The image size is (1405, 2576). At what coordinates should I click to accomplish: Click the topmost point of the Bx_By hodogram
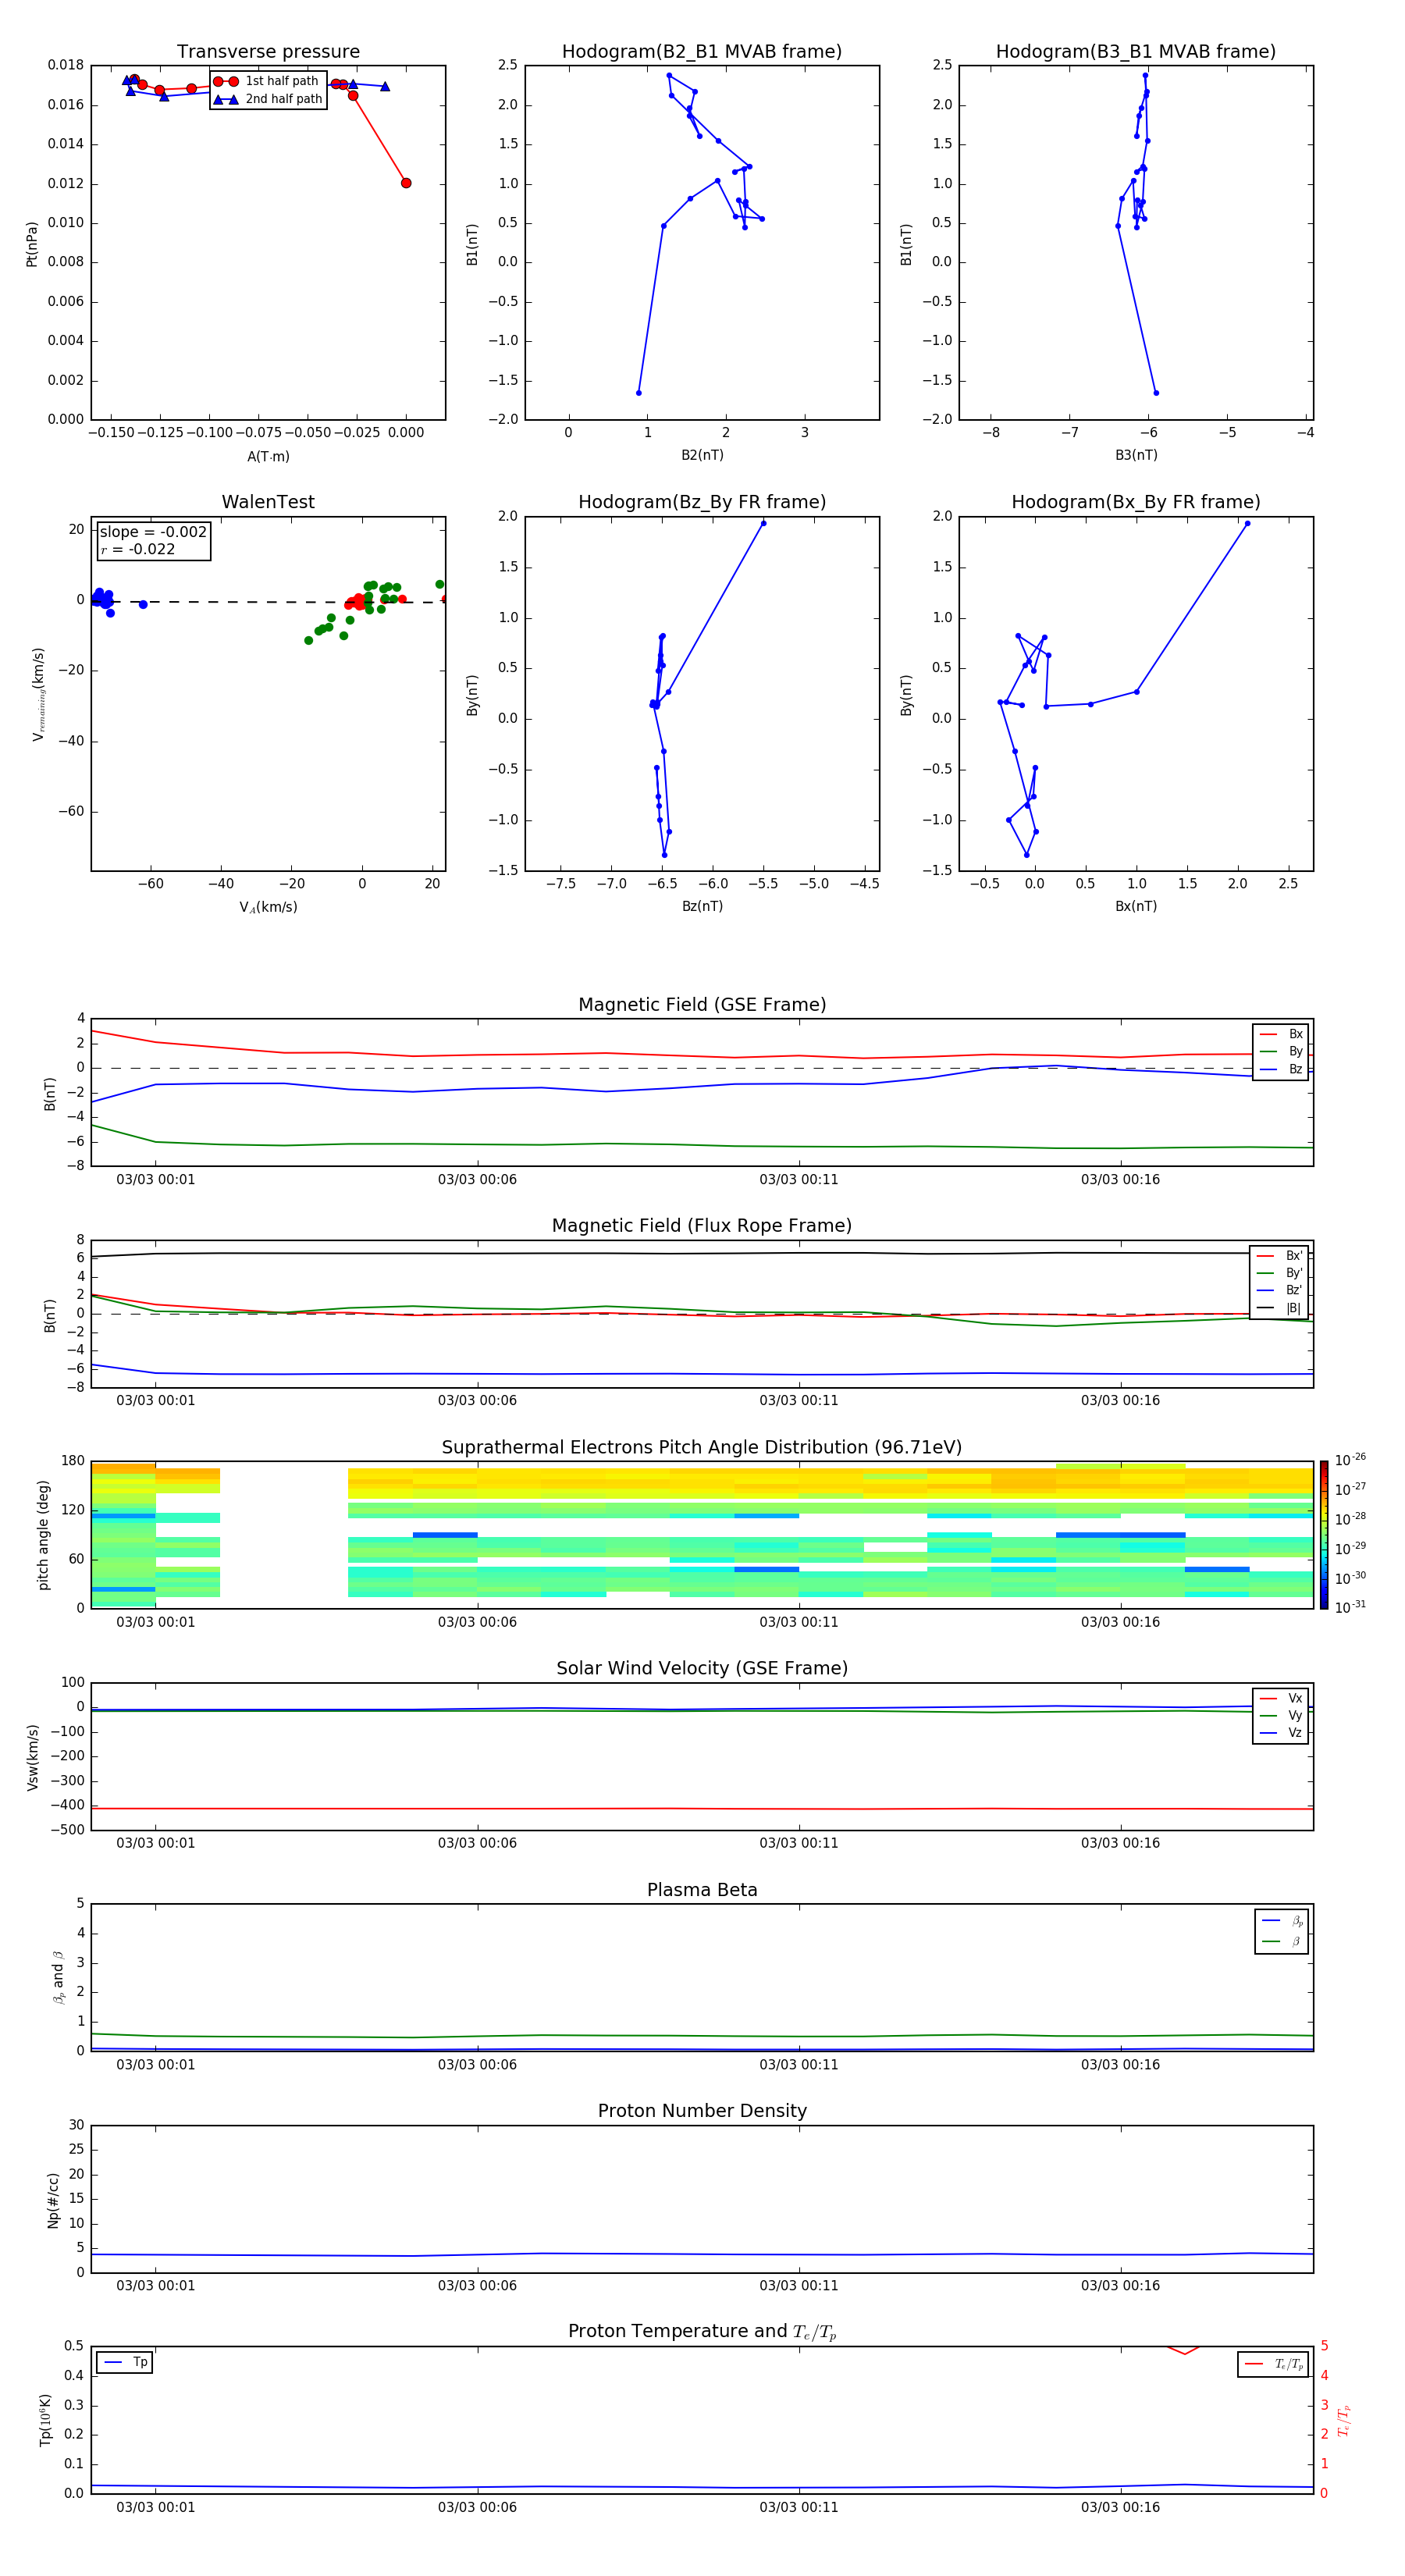pos(1247,523)
